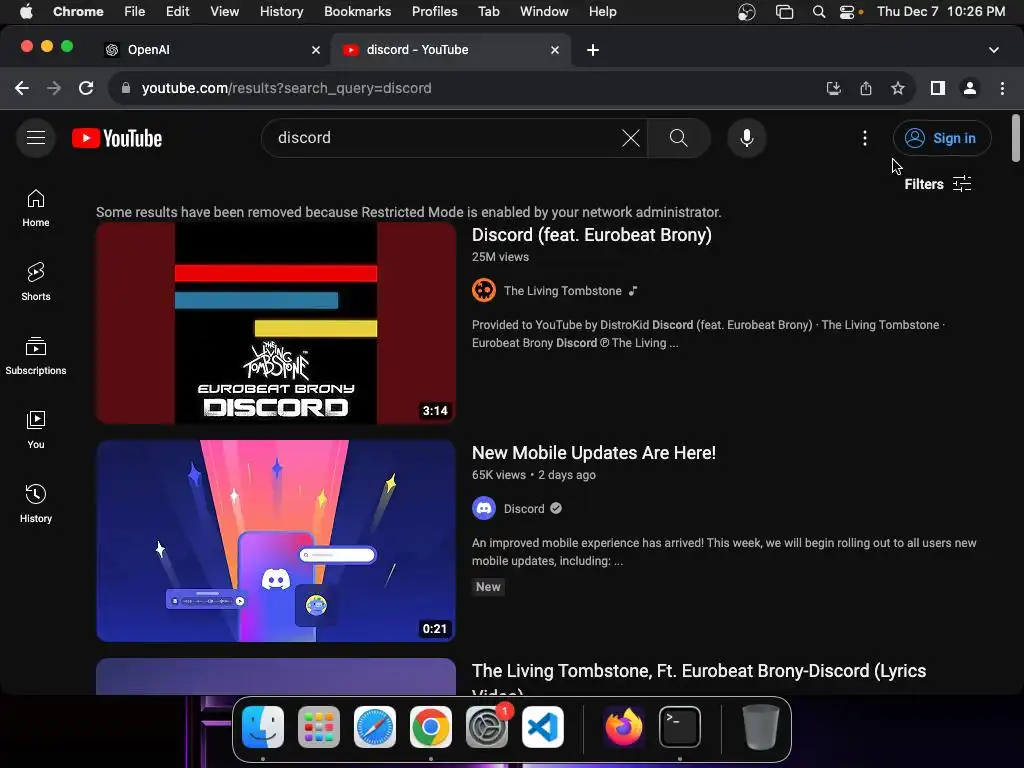Image resolution: width=1024 pixels, height=768 pixels.
Task: Click the YouTube logo
Action: (117, 138)
